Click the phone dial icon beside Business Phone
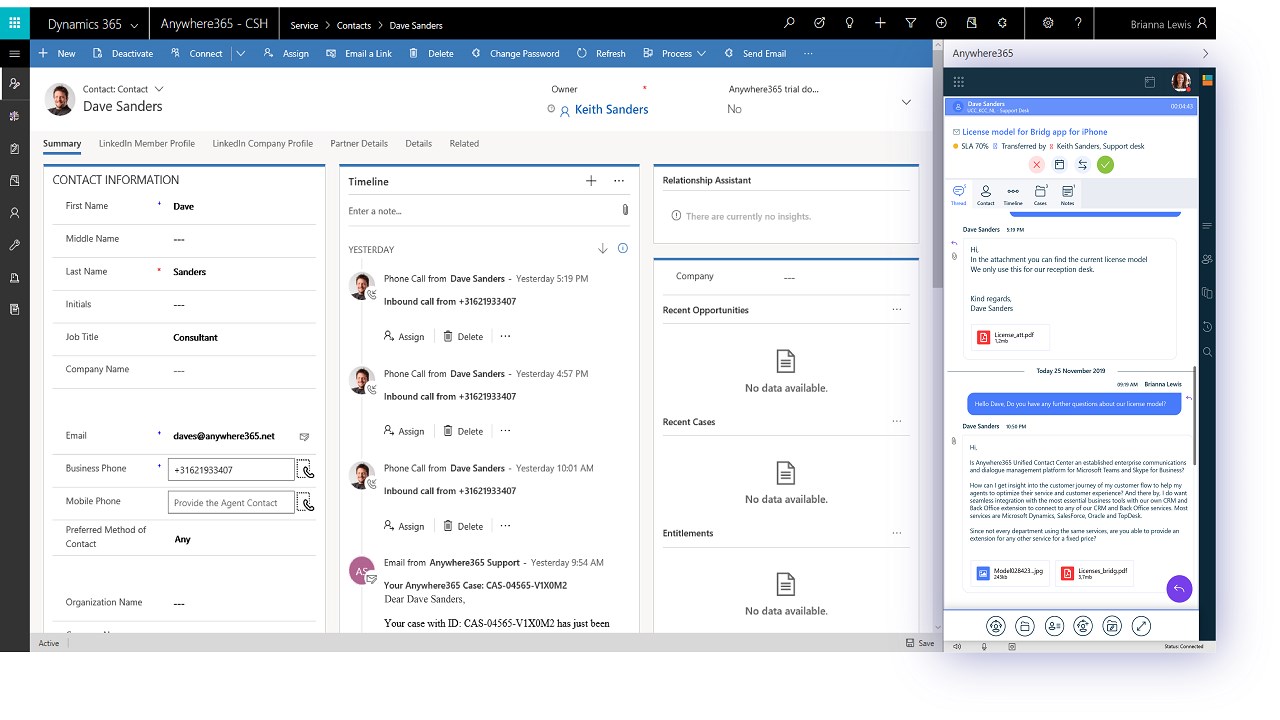Image resolution: width=1280 pixels, height=720 pixels. 306,470
